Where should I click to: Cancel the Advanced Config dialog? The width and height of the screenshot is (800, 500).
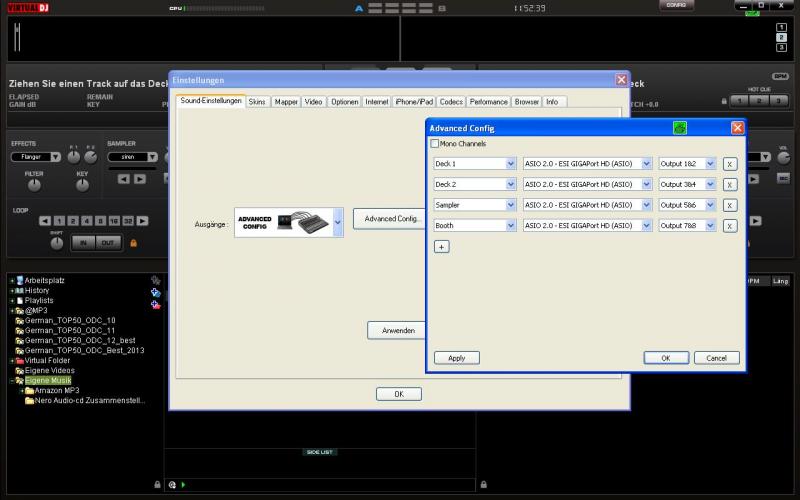click(716, 358)
